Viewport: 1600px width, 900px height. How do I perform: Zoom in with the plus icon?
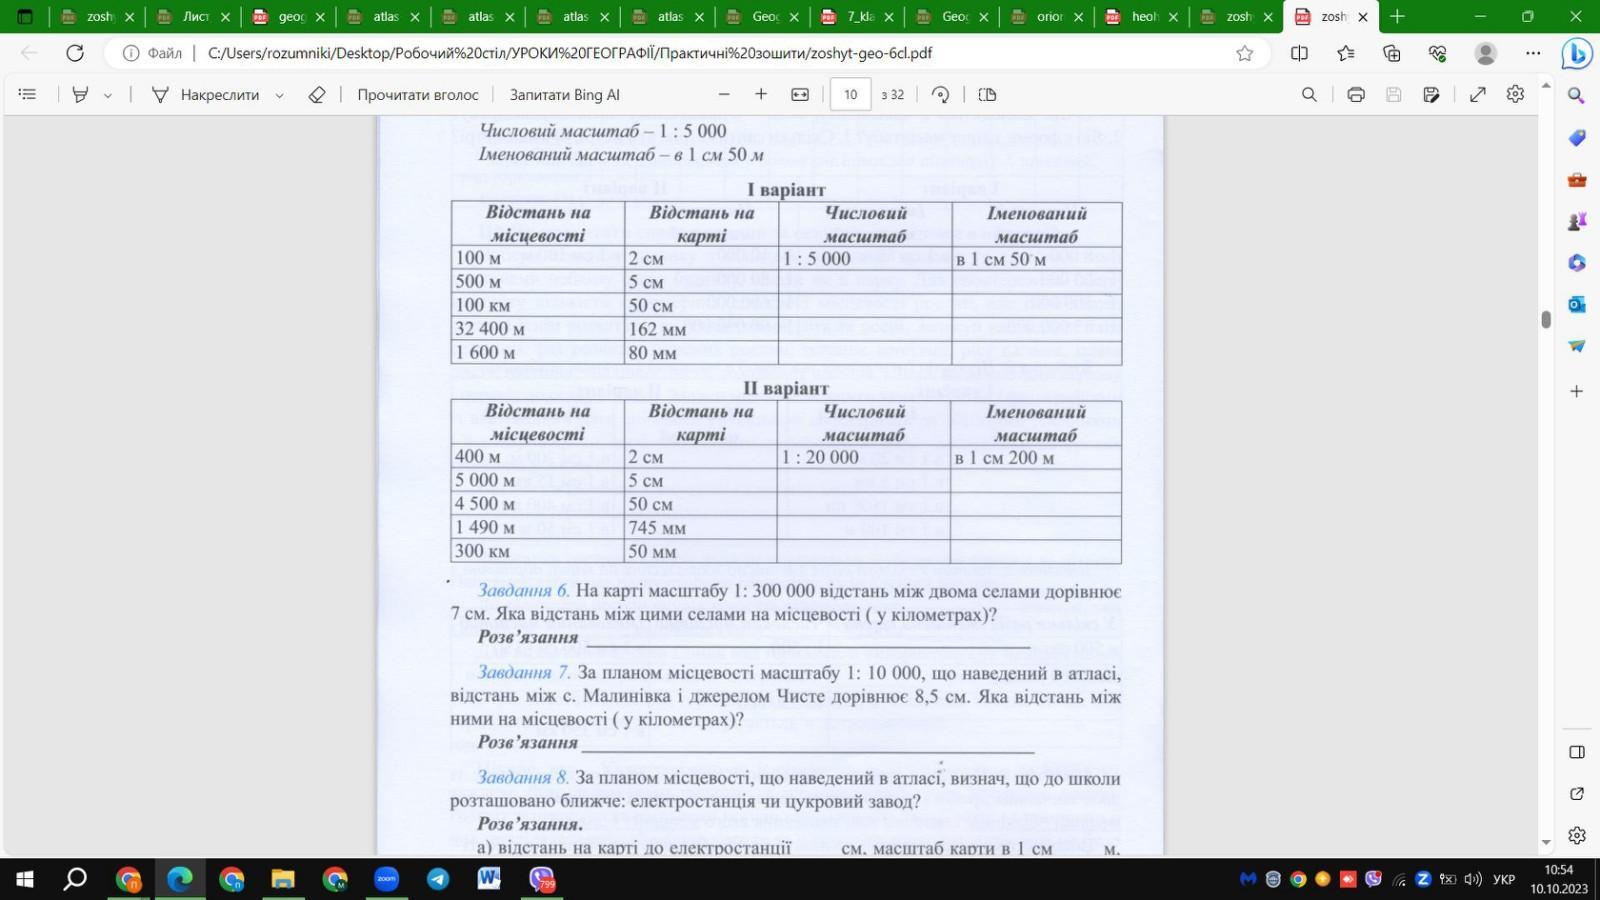761,94
